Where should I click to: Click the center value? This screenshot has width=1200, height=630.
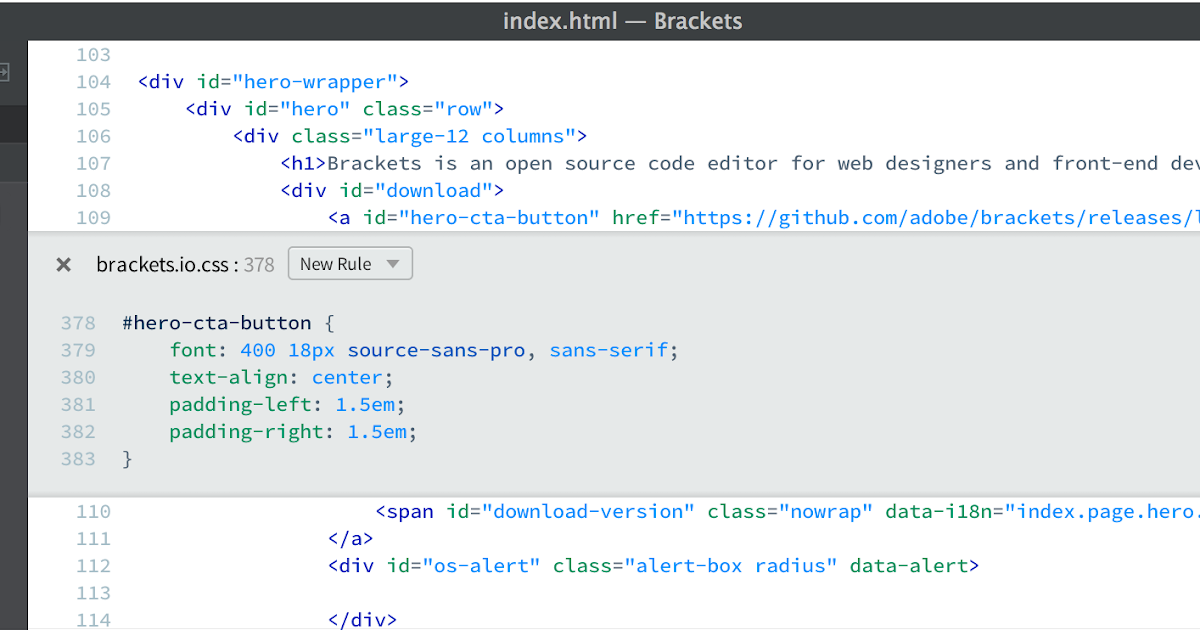(x=348, y=377)
